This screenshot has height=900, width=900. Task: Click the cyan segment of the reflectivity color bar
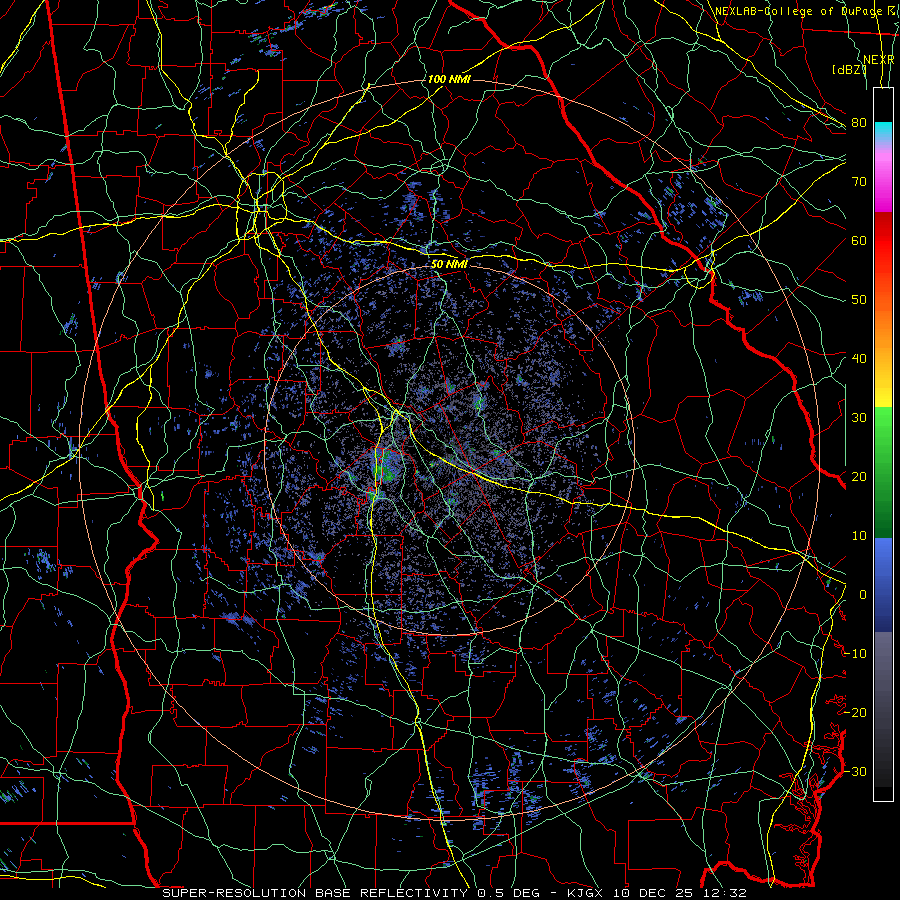tap(883, 132)
